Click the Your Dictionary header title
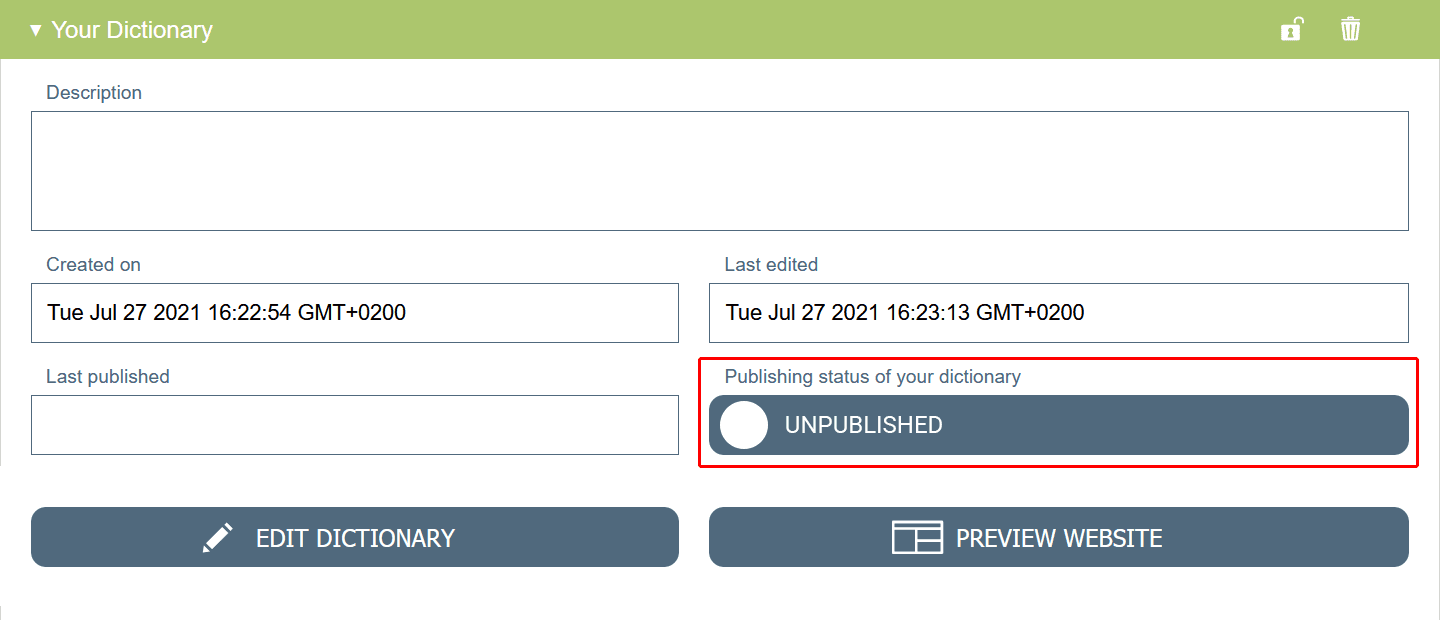1440x620 pixels. [x=132, y=30]
